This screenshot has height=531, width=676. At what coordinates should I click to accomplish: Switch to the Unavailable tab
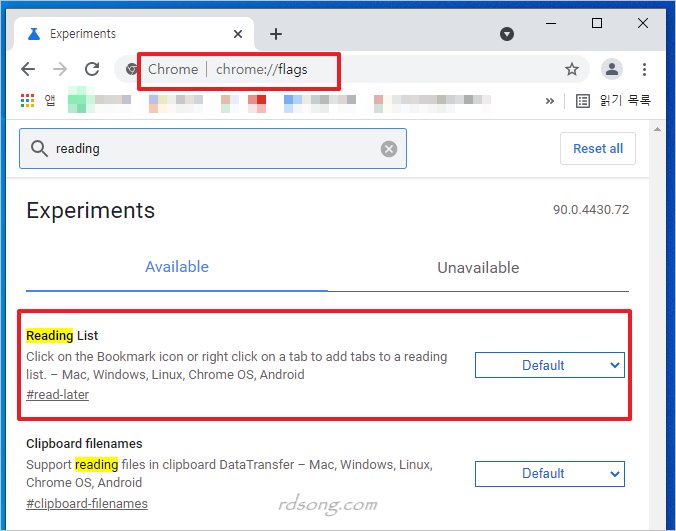tap(478, 268)
